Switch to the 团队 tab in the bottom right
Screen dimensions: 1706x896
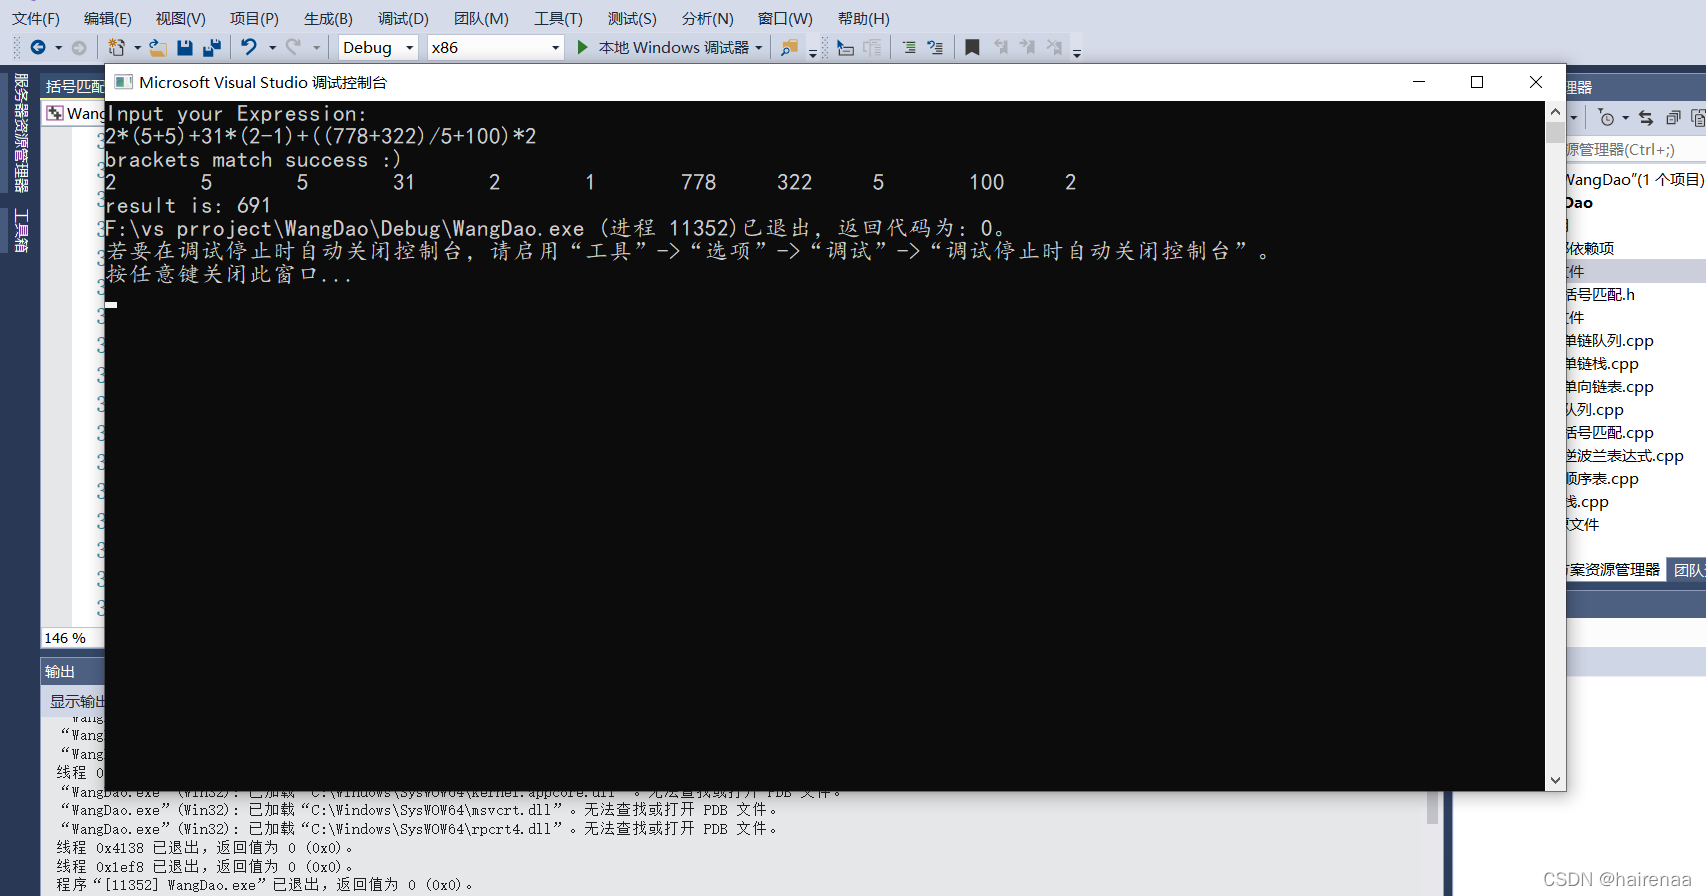1688,570
